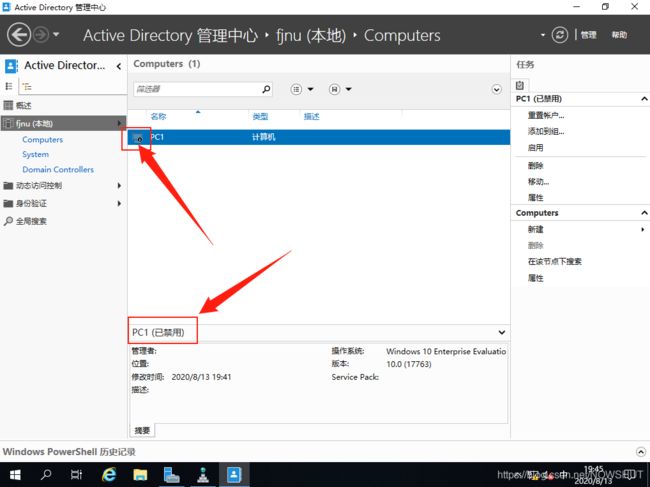The height and width of the screenshot is (487, 650).
Task: Open Windows Start menu
Action: tap(15, 475)
